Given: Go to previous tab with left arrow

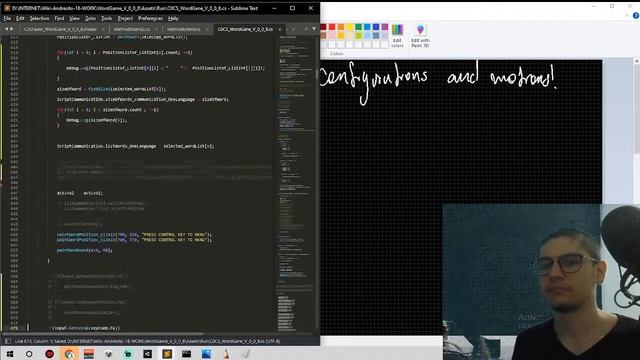Looking at the screenshot, I should coord(6,29).
